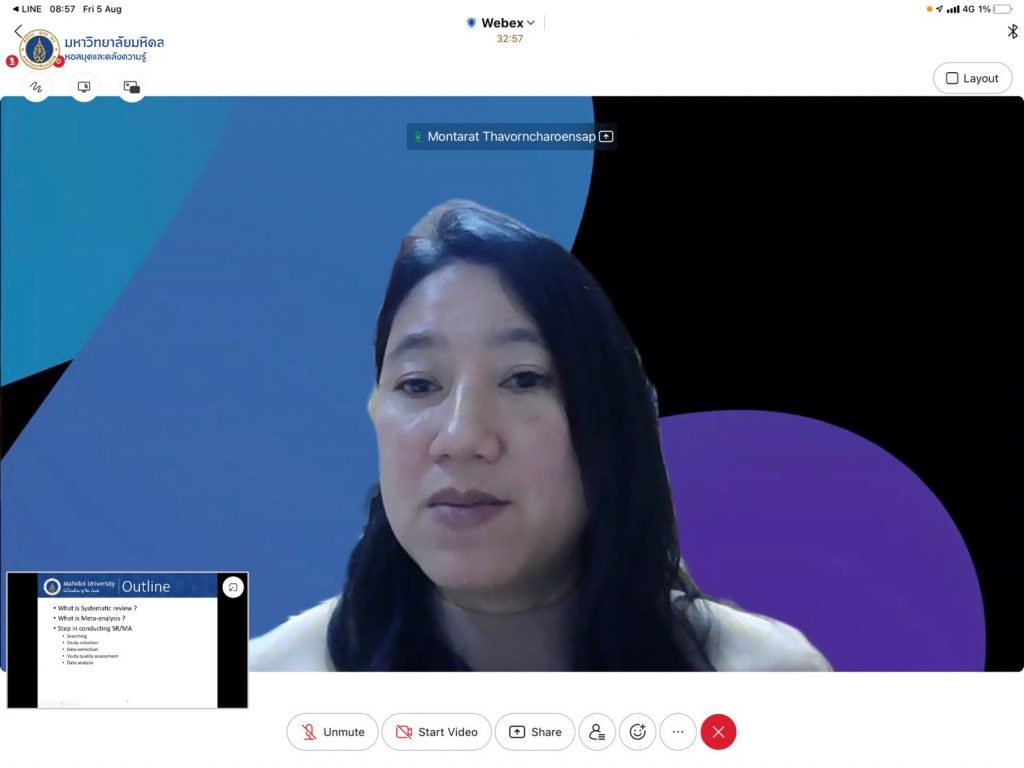Start the video camera
Viewport: 1024px width, 768px height.
click(436, 732)
